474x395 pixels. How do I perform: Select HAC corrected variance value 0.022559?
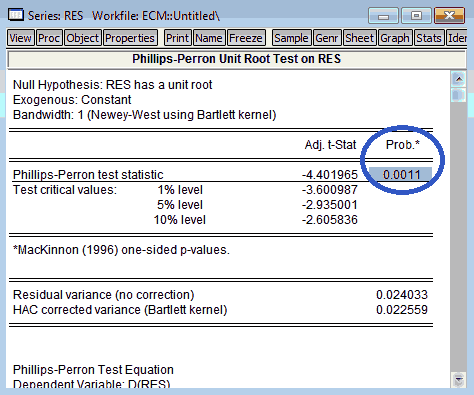[402, 309]
